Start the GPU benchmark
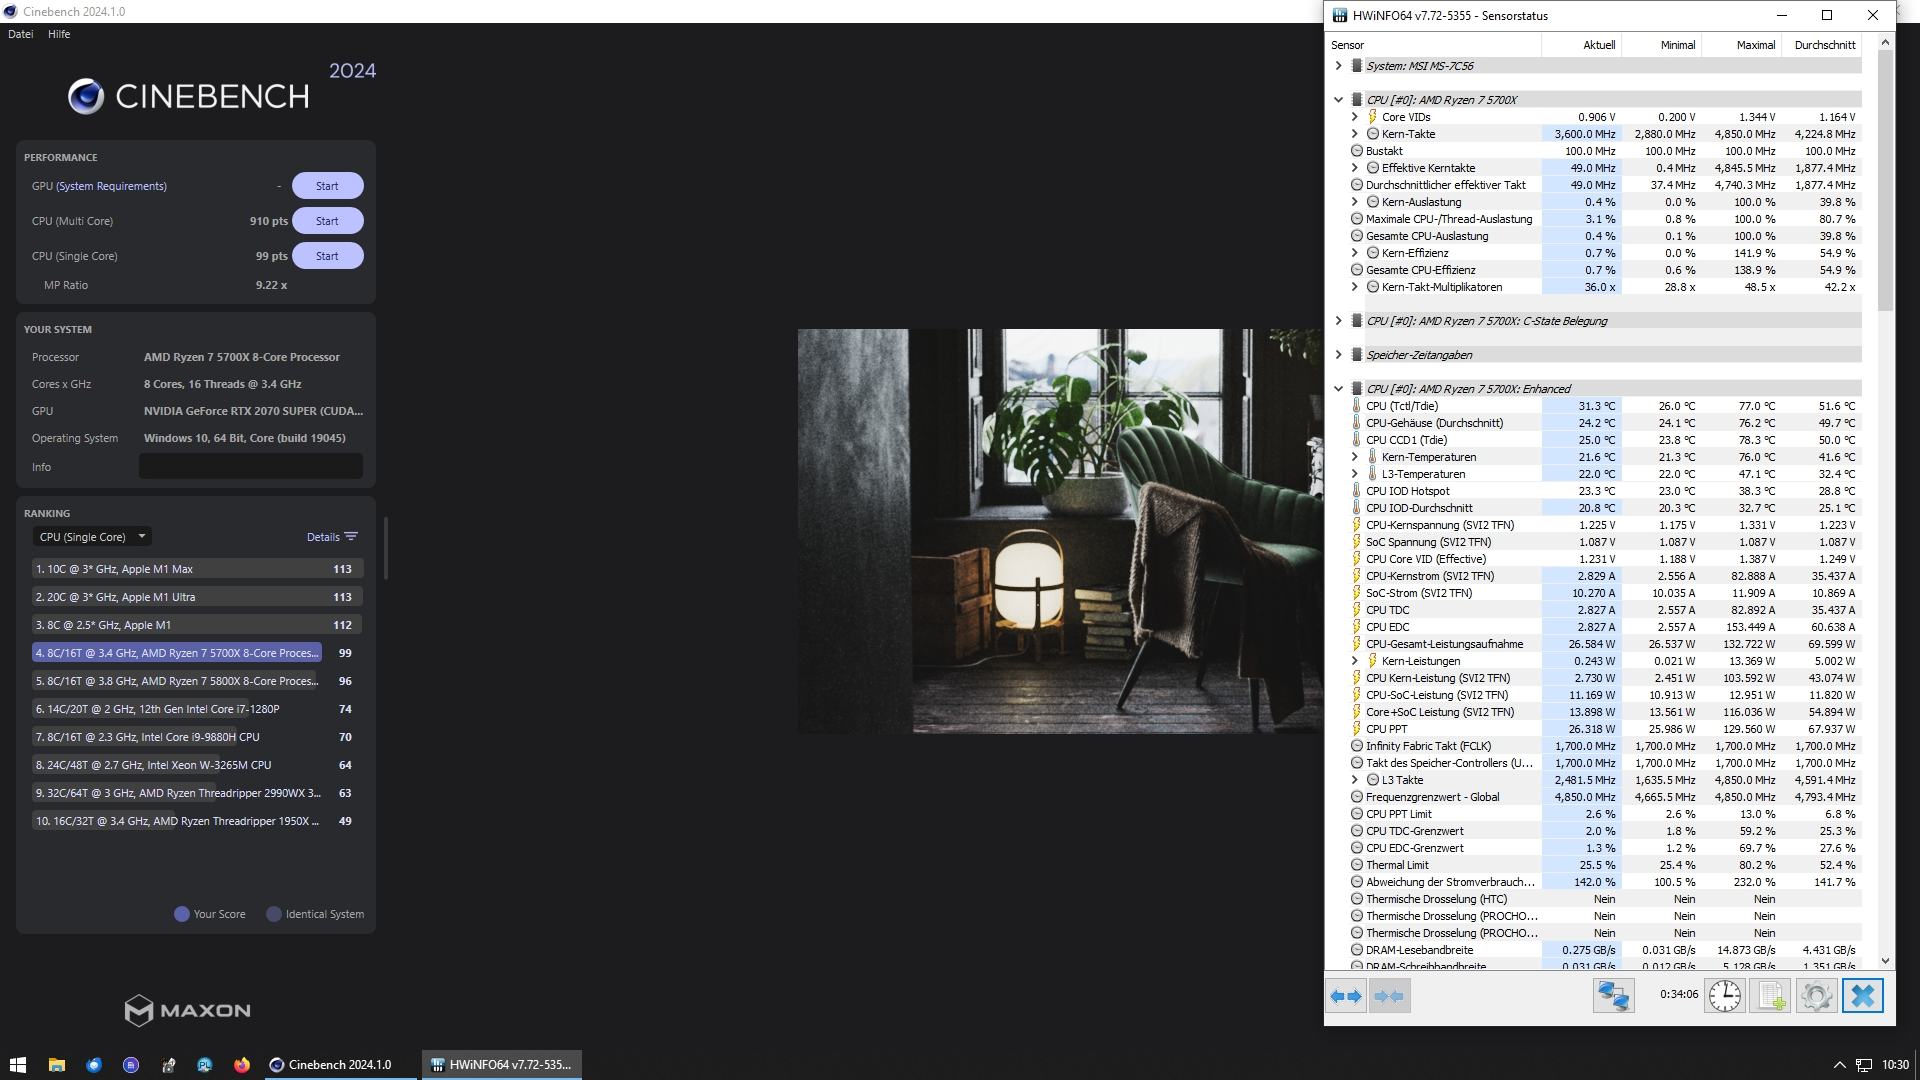 click(x=327, y=186)
